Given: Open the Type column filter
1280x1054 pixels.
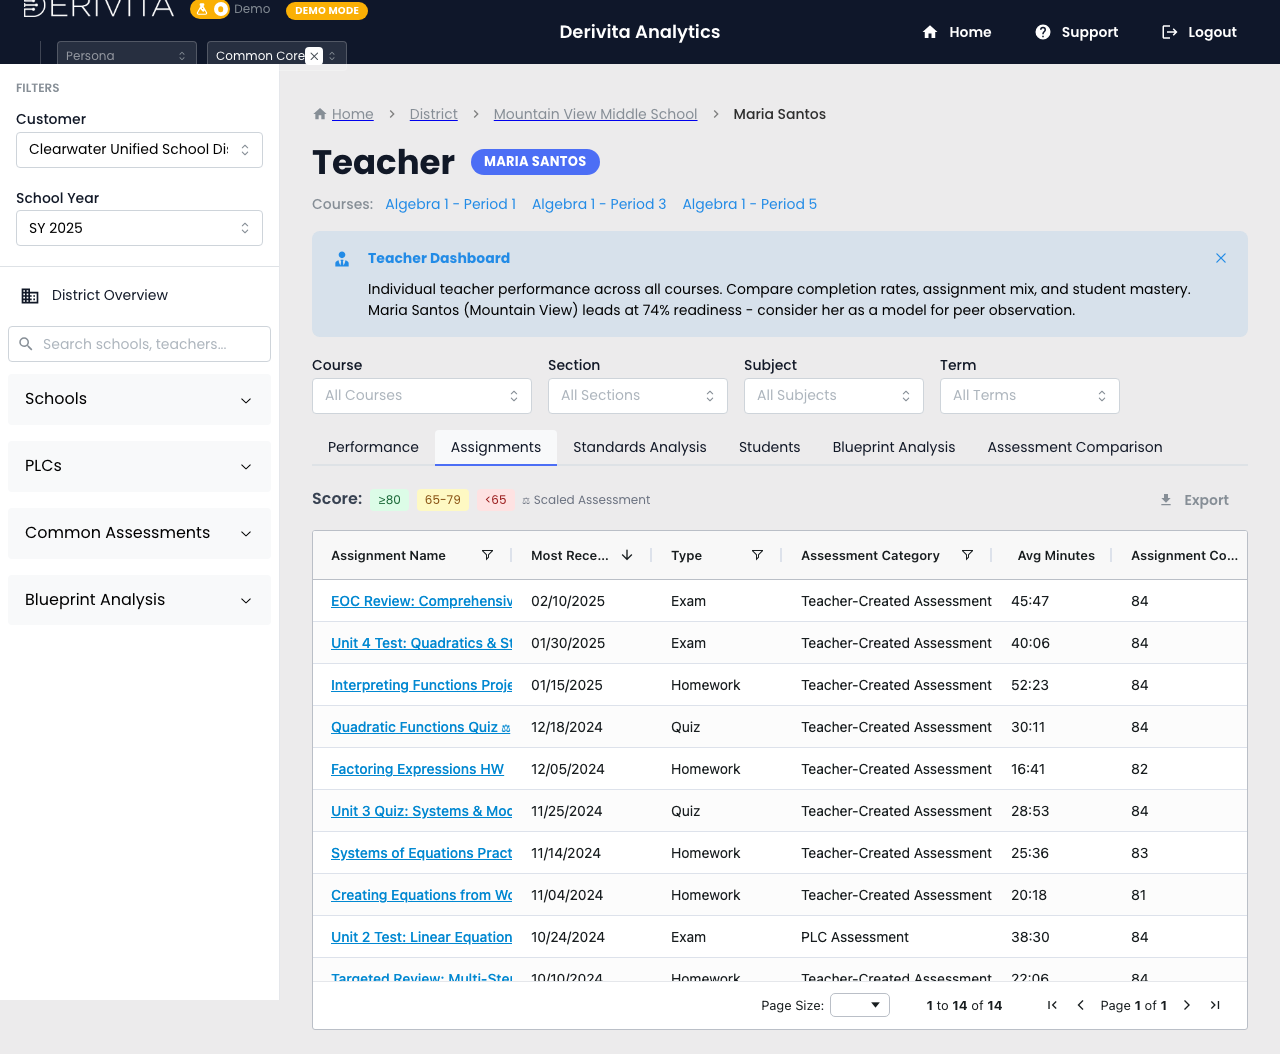Looking at the screenshot, I should coord(757,555).
